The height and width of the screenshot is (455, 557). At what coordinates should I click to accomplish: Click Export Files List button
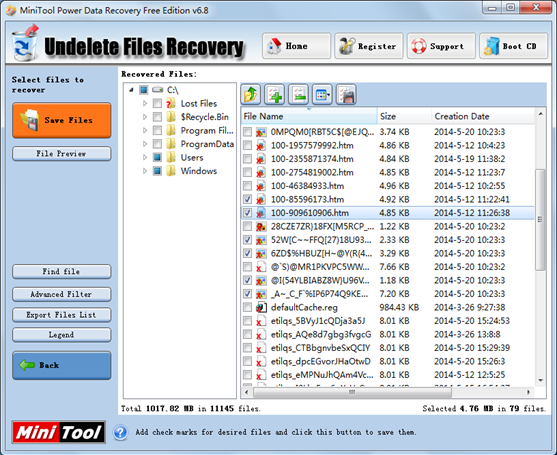click(x=62, y=315)
